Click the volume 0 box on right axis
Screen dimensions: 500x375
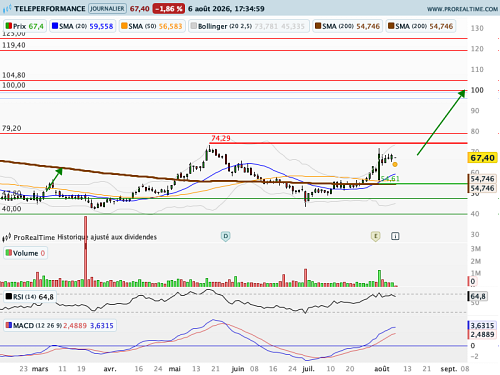pyautogui.click(x=473, y=281)
